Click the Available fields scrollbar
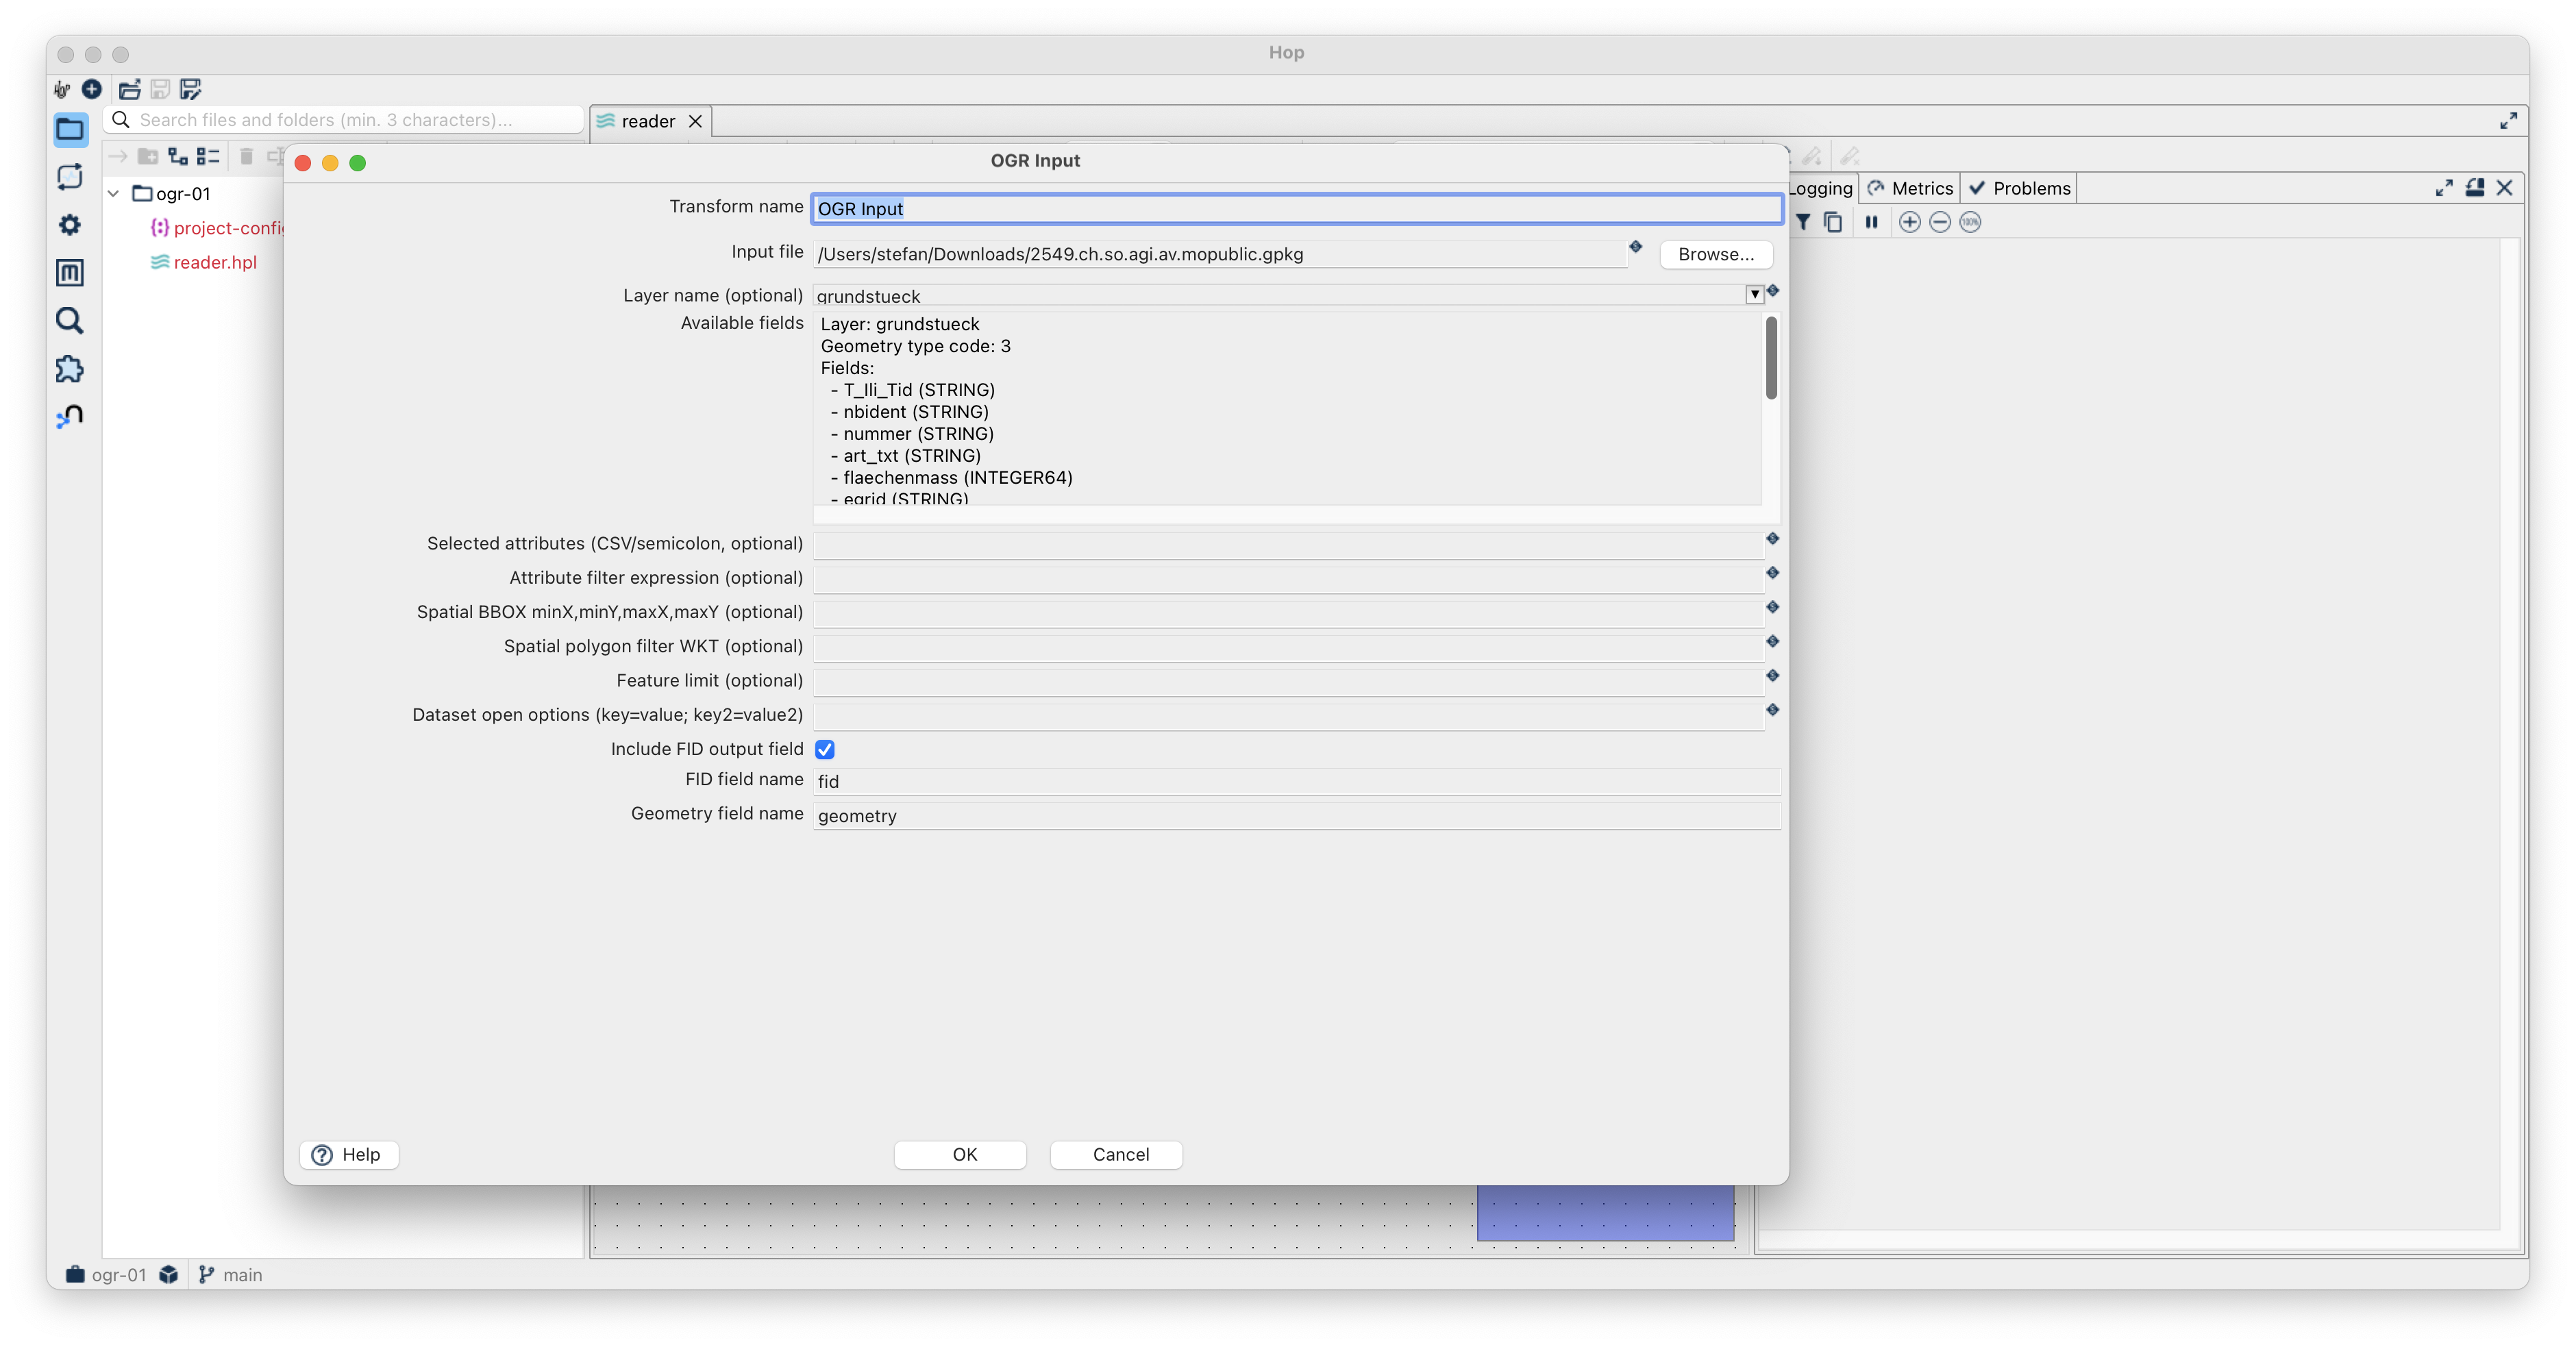This screenshot has height=1347, width=2576. click(x=1771, y=358)
